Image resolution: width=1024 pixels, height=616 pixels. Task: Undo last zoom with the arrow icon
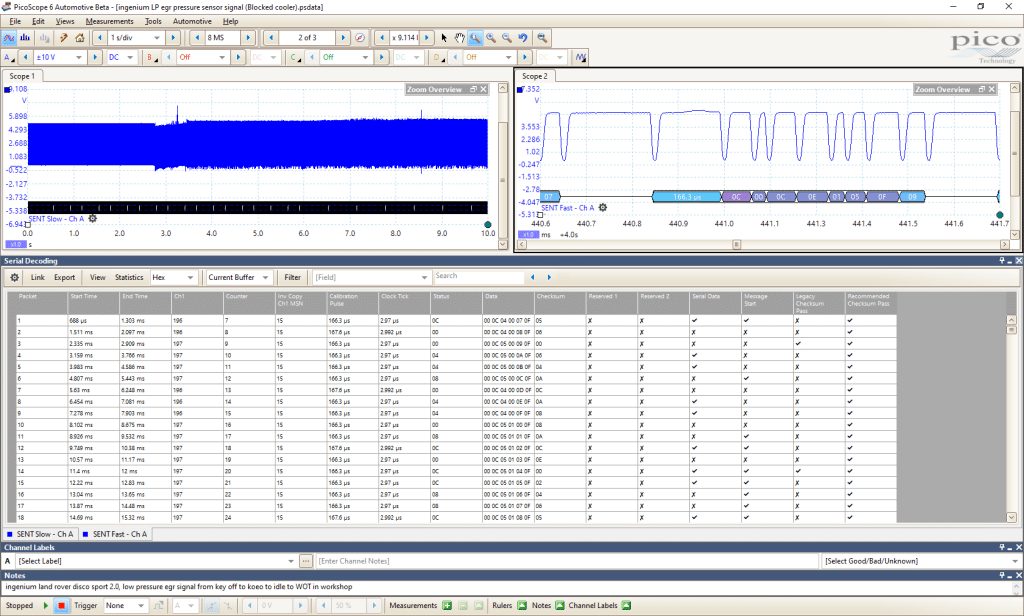pyautogui.click(x=522, y=38)
